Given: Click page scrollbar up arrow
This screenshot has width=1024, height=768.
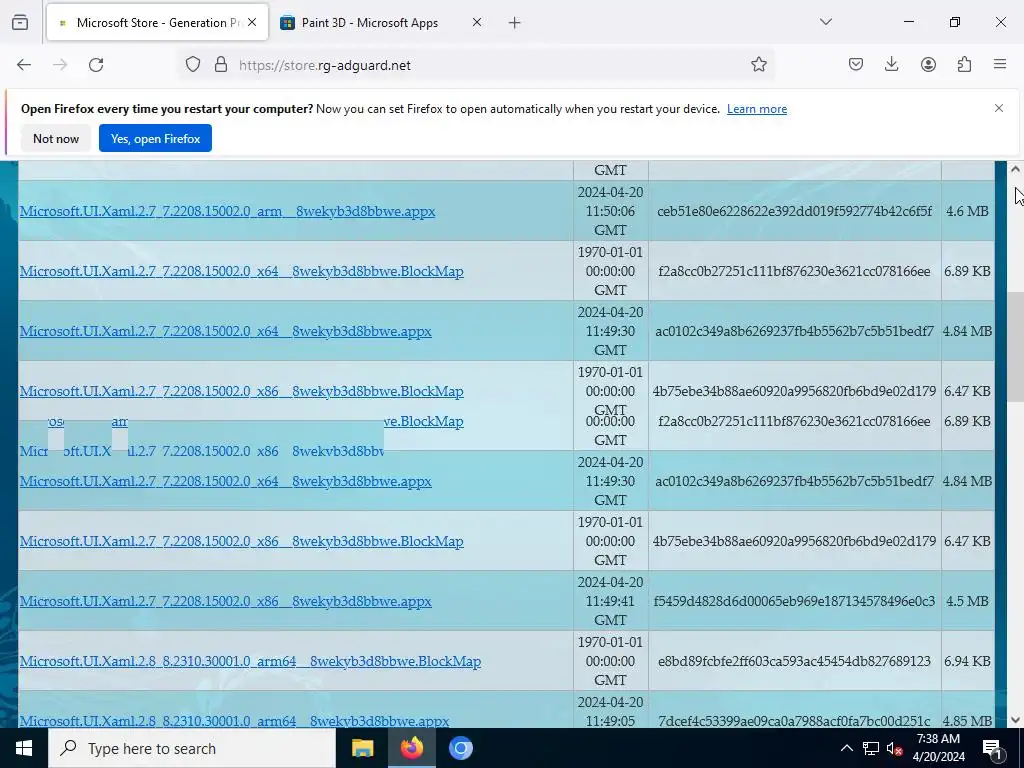Looking at the screenshot, I should [1015, 169].
